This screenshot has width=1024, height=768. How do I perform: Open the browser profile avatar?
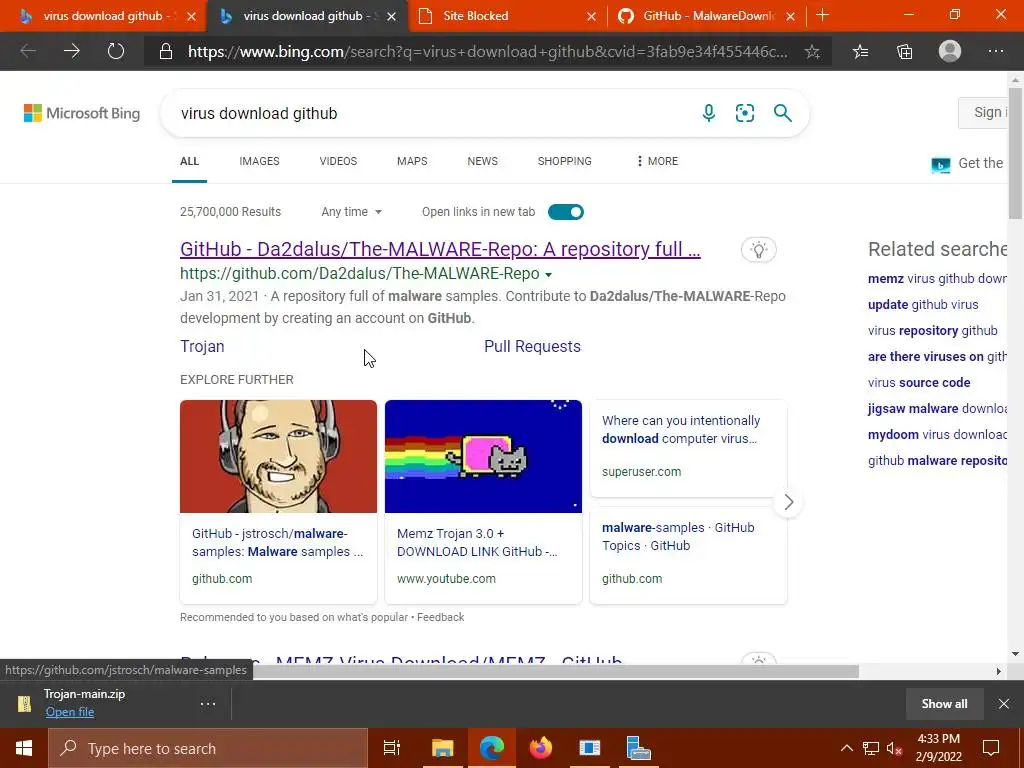950,51
